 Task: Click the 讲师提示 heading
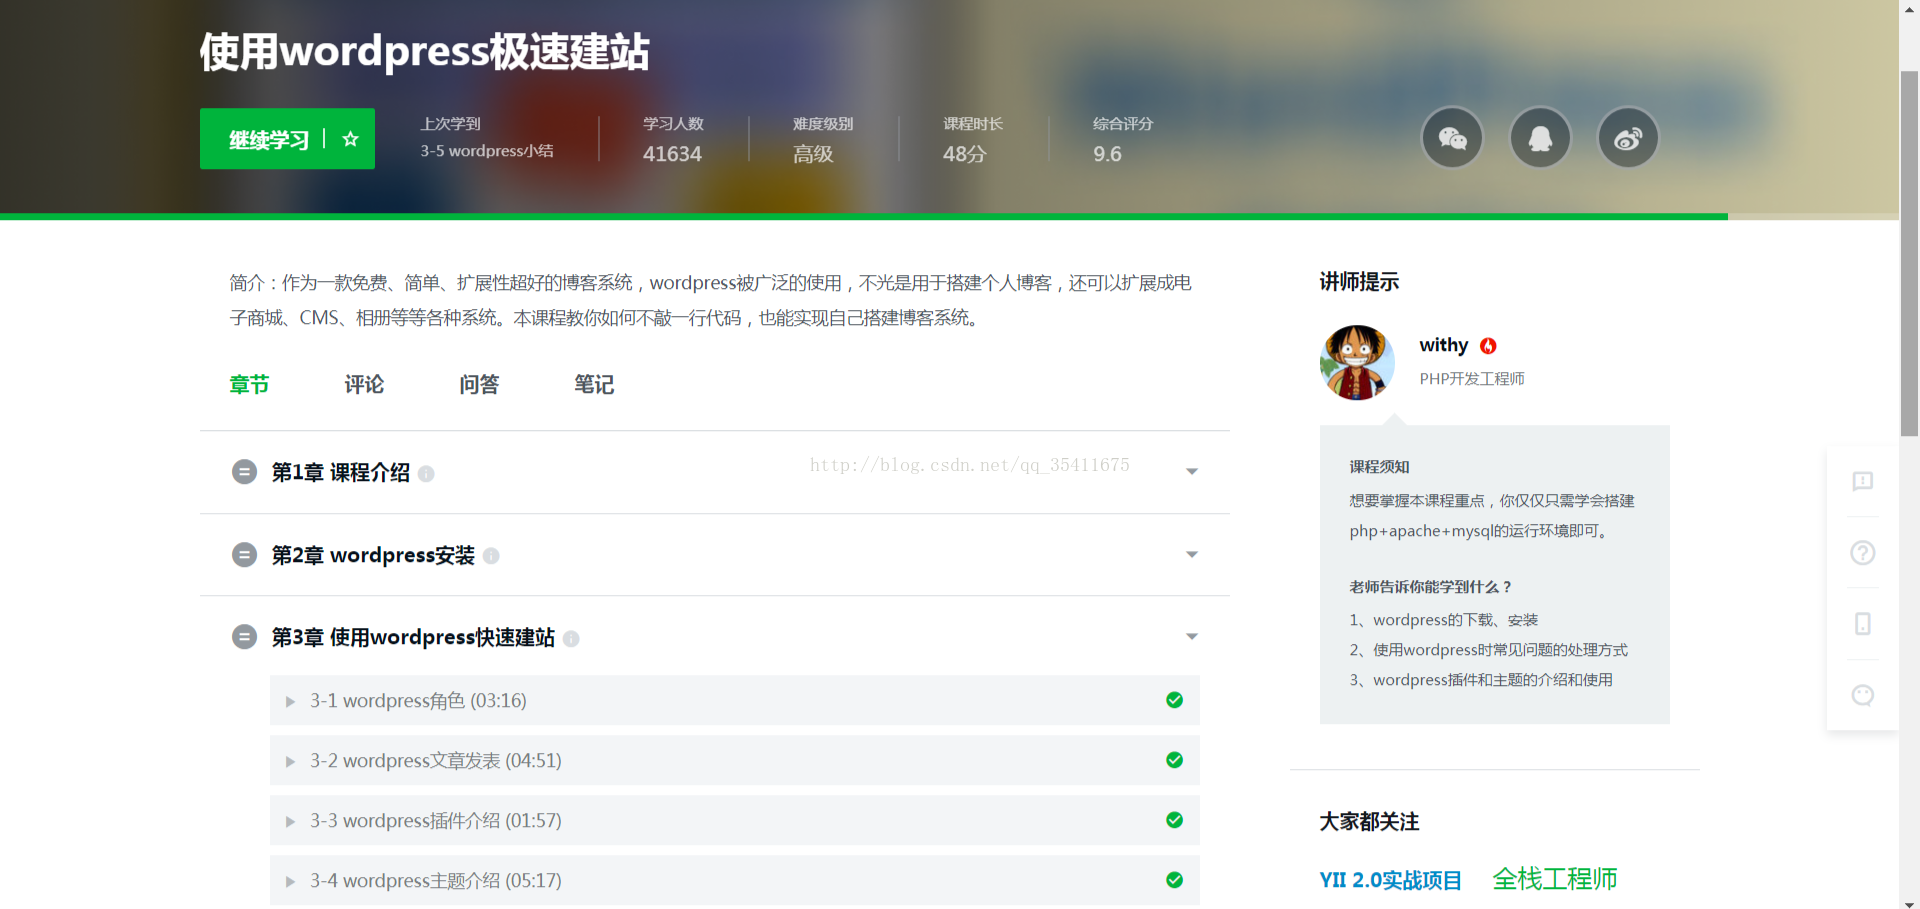click(x=1359, y=282)
